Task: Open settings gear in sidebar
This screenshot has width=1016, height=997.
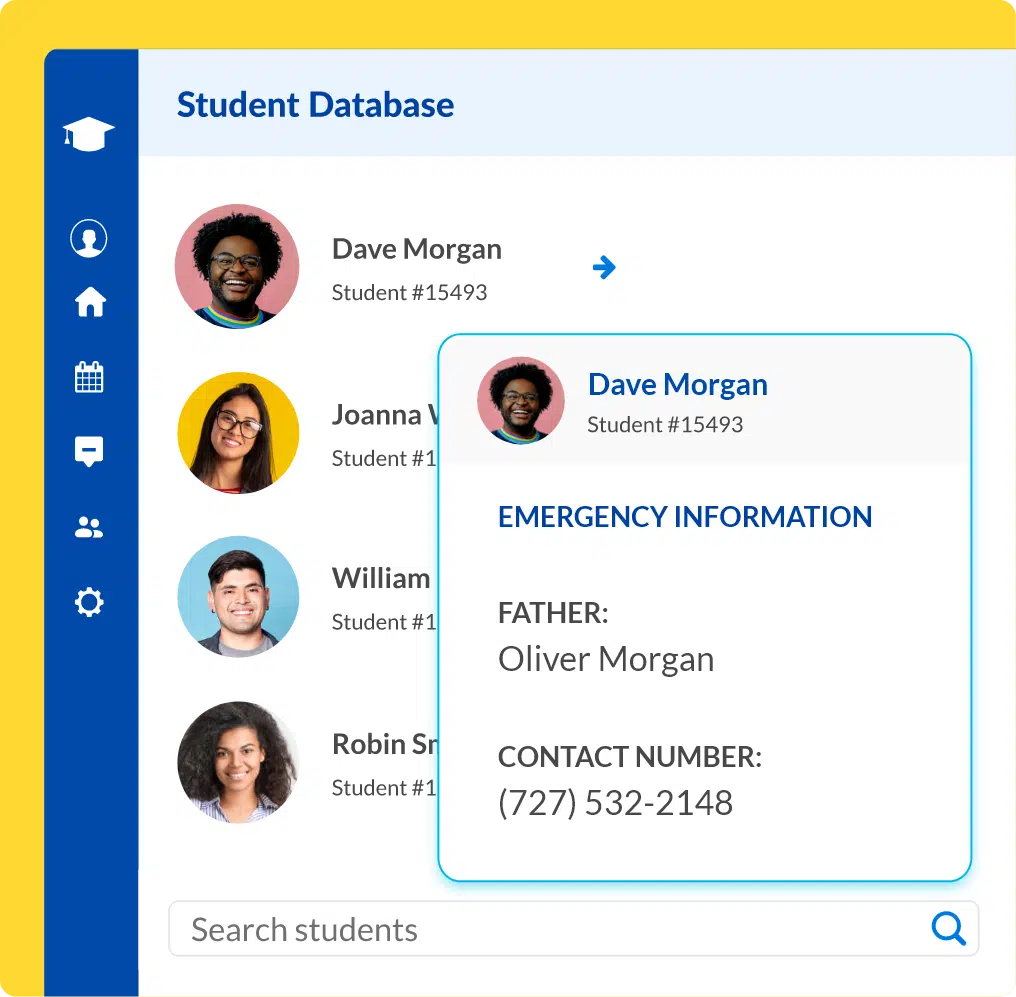Action: click(89, 602)
